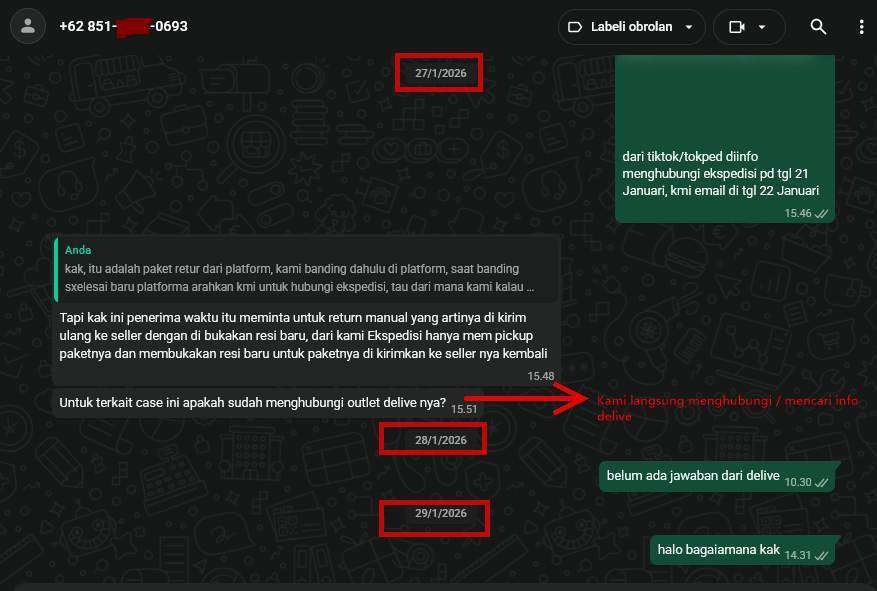Click double check mark on 10.30 message
Image resolution: width=877 pixels, height=591 pixels.
tap(822, 482)
